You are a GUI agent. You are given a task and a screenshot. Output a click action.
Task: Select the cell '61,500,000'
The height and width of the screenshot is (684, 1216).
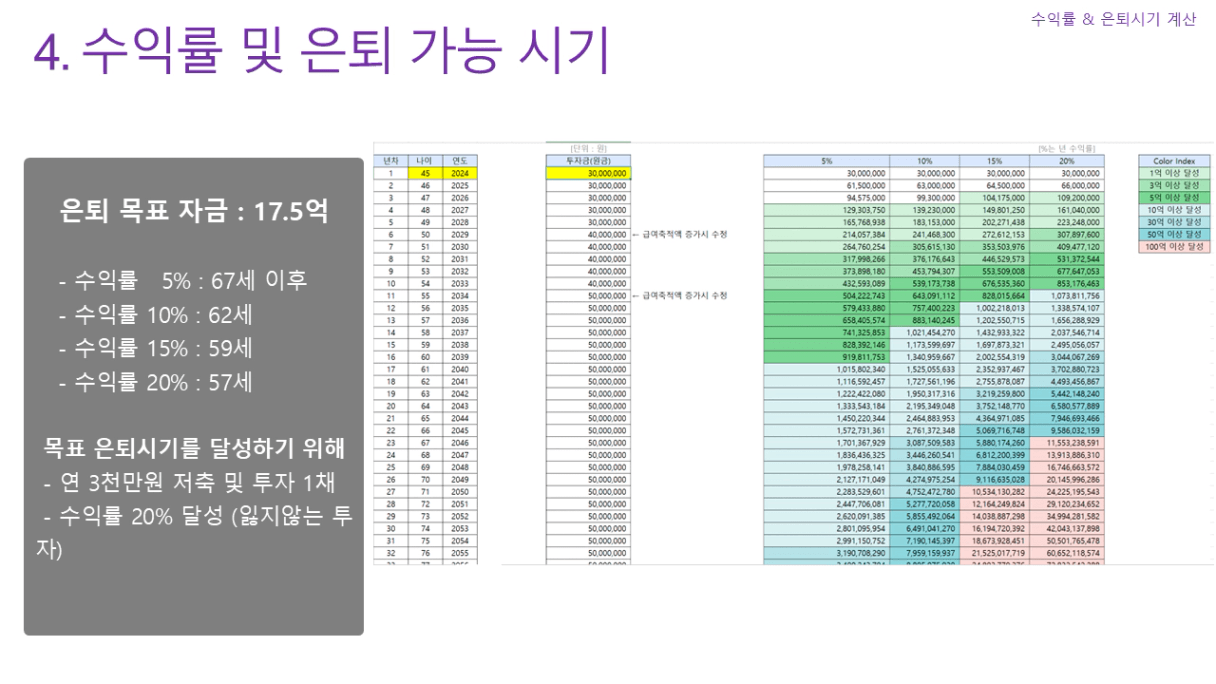[826, 185]
